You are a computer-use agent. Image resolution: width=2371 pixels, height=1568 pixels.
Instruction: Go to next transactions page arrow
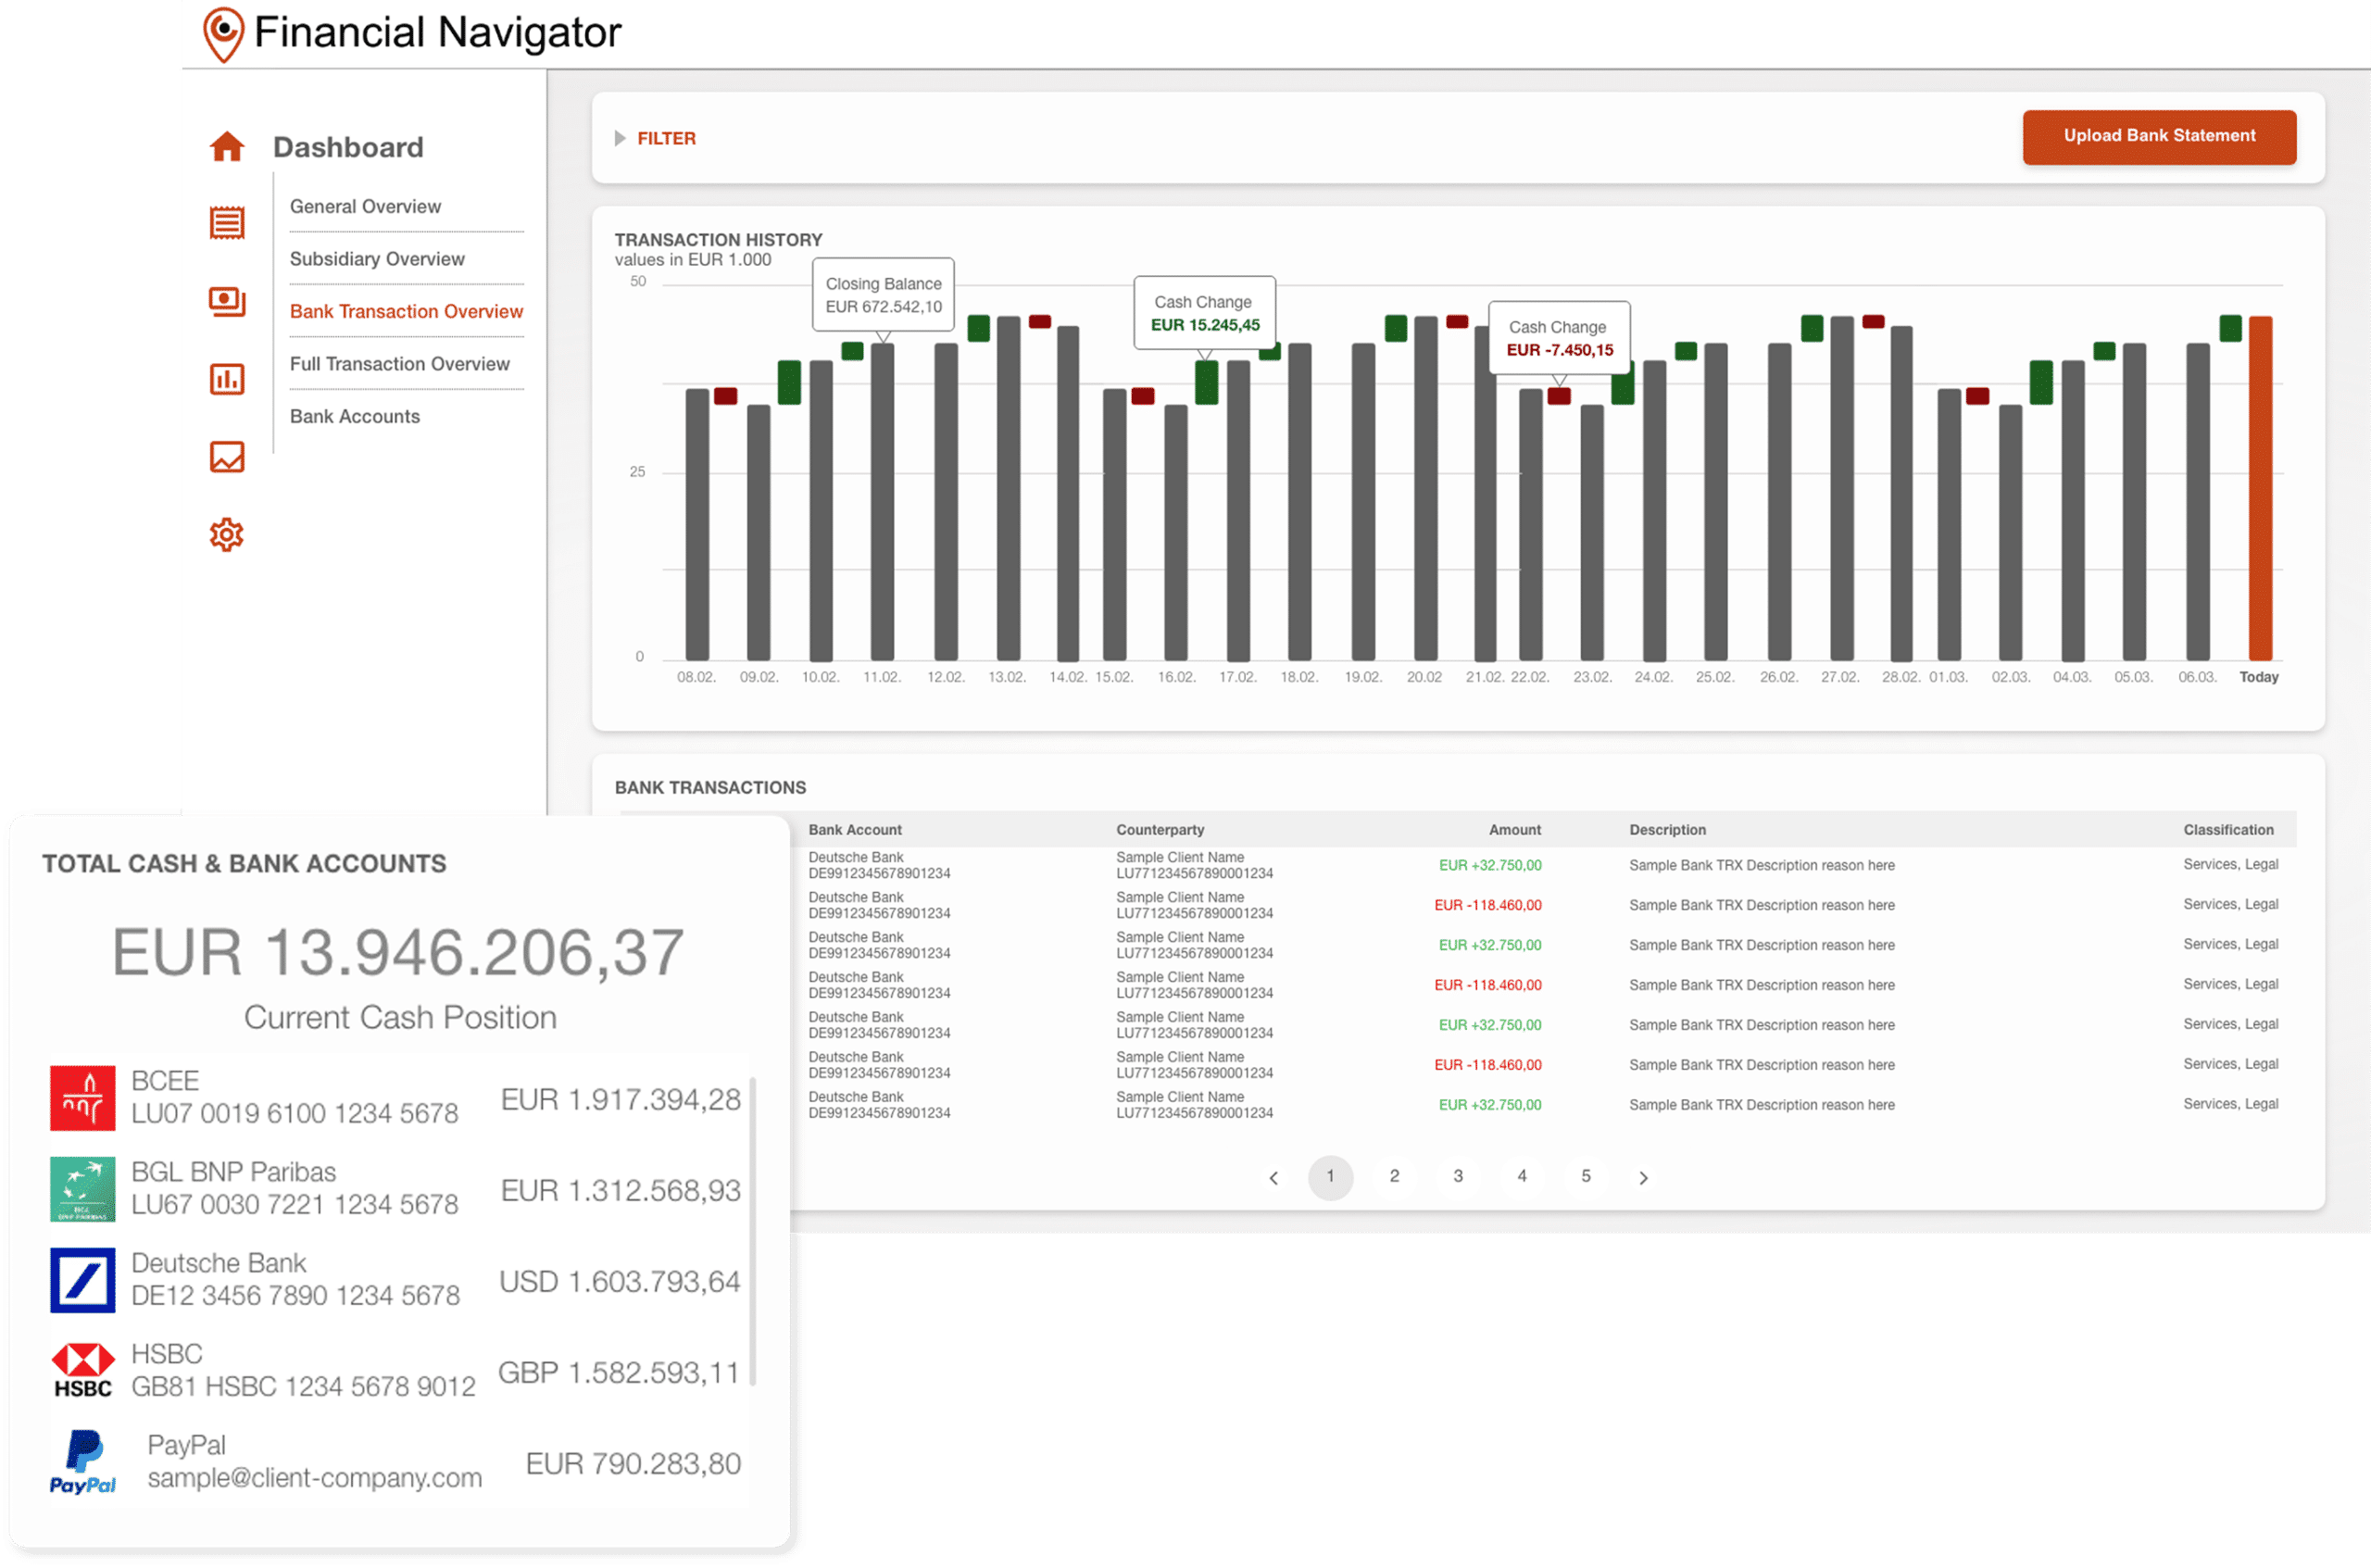pos(1643,1178)
